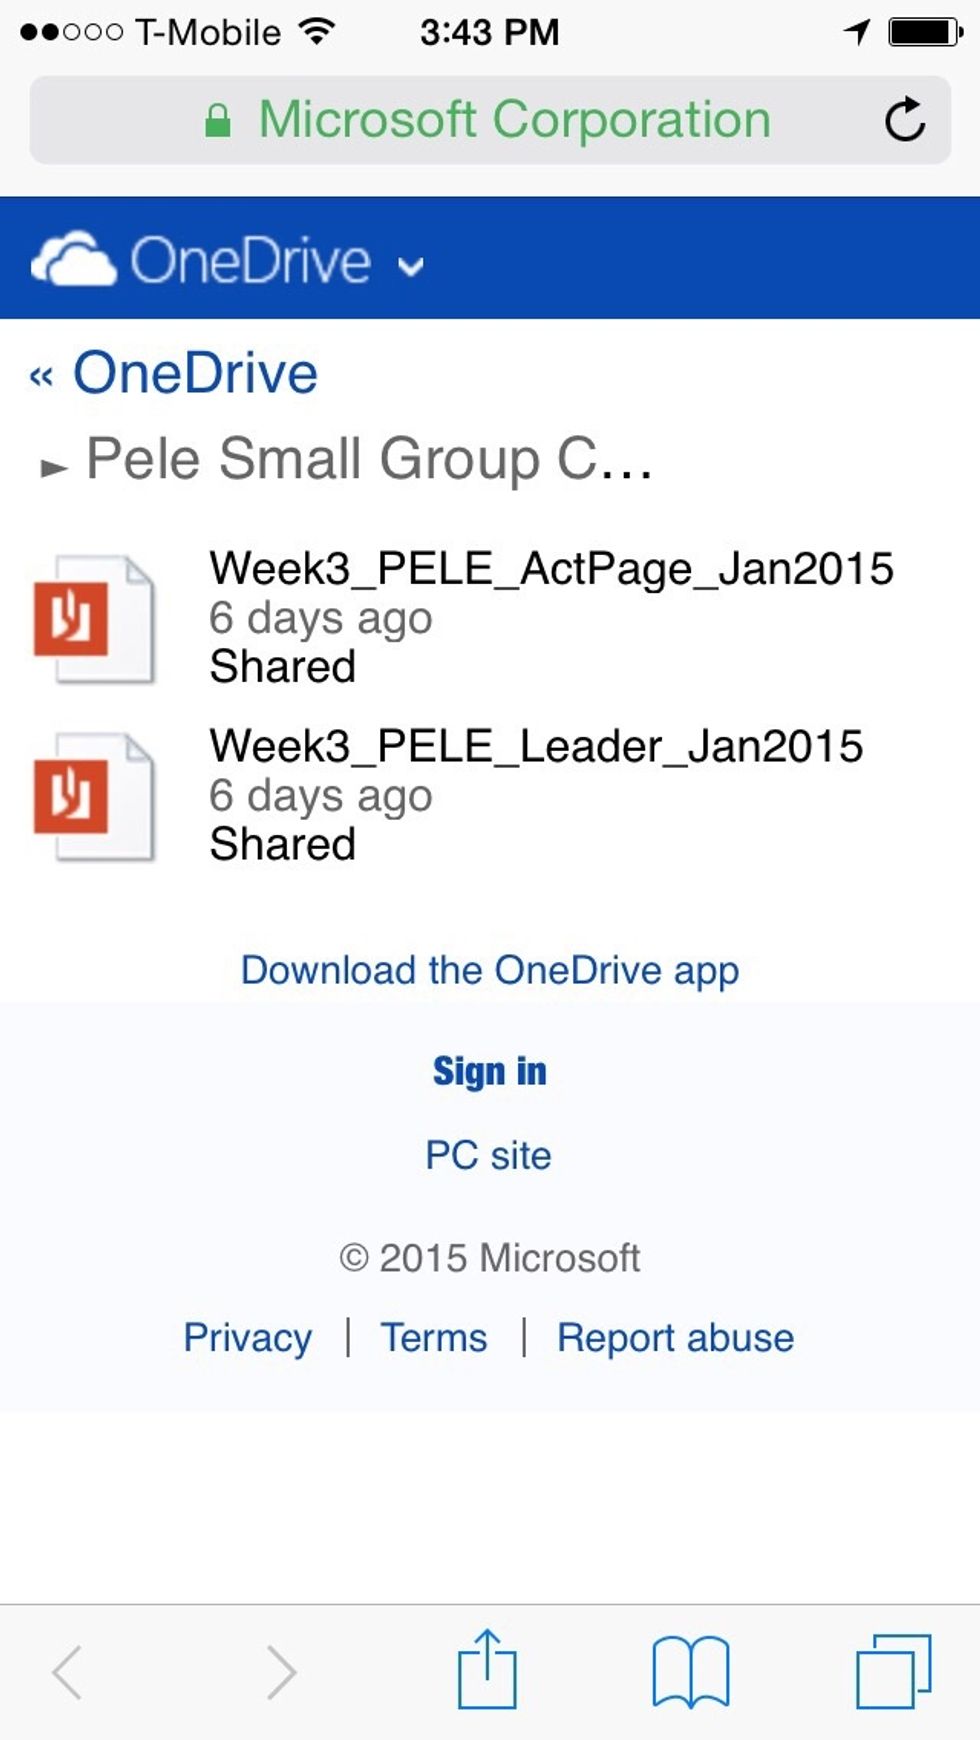Click Download the OneDrive app link
980x1740 pixels.
pyautogui.click(x=490, y=970)
